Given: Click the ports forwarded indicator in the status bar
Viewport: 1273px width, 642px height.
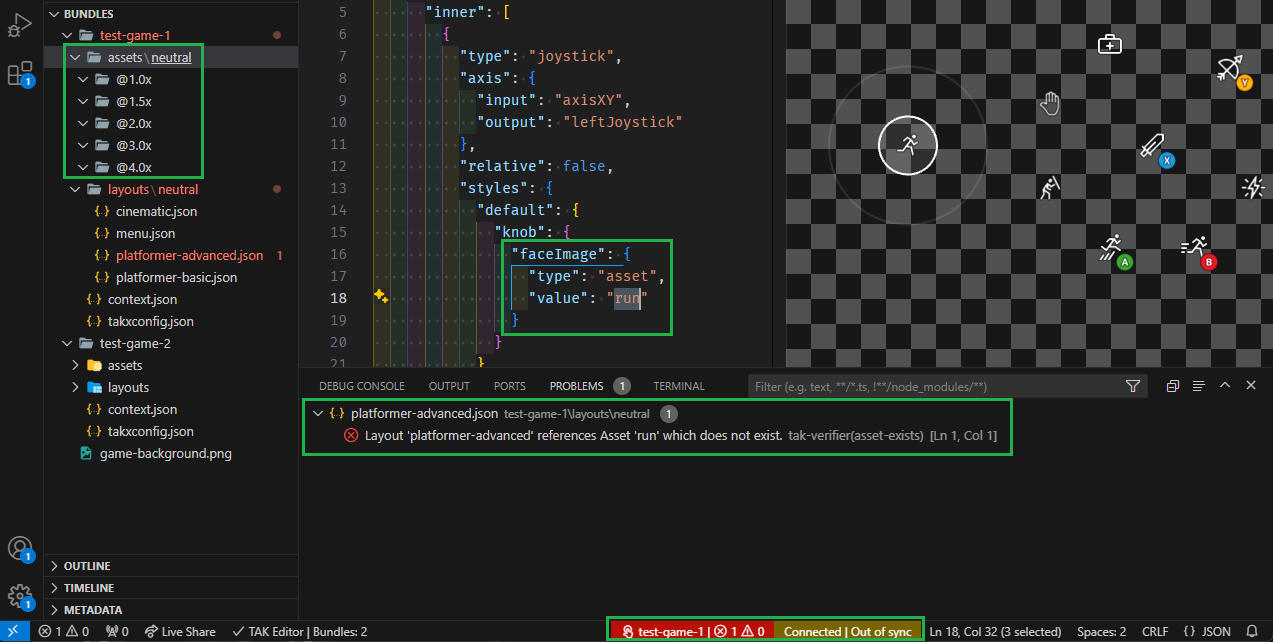Looking at the screenshot, I should coord(117,631).
